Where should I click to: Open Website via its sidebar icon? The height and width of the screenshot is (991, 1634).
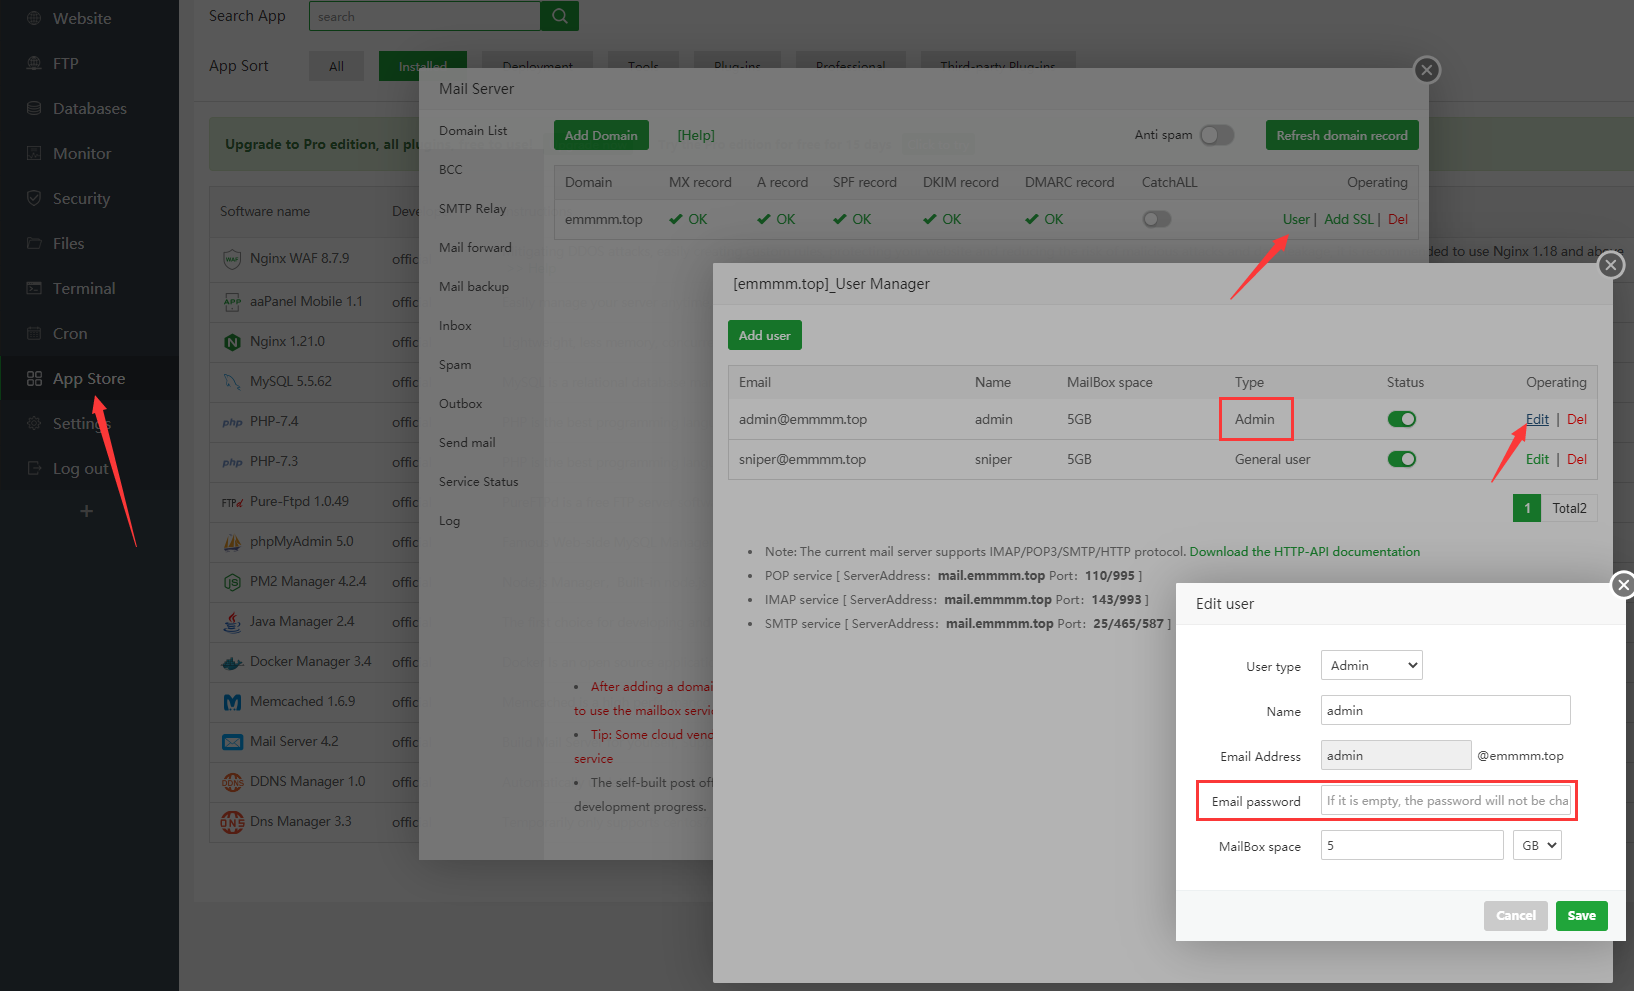tap(34, 18)
